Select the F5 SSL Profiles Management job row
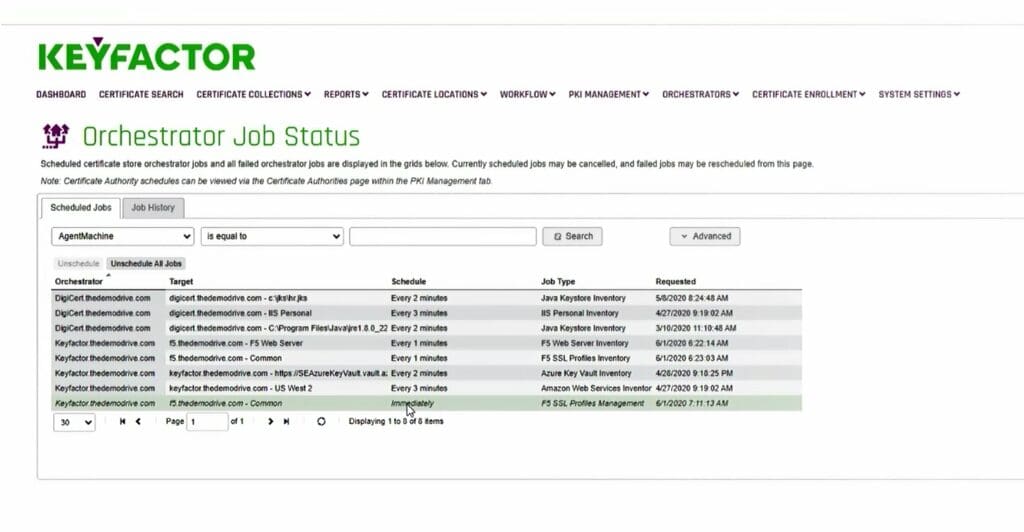Image resolution: width=1024 pixels, height=532 pixels. [x=427, y=403]
